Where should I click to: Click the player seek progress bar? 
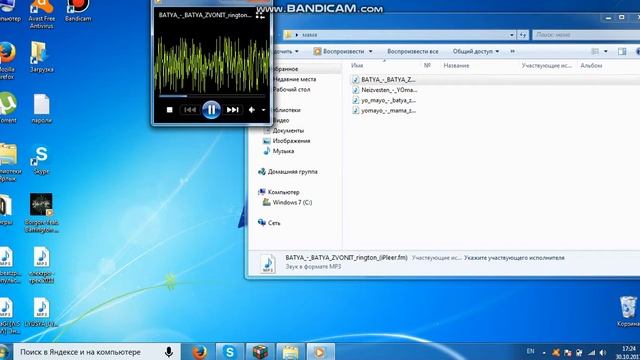pyautogui.click(x=212, y=96)
